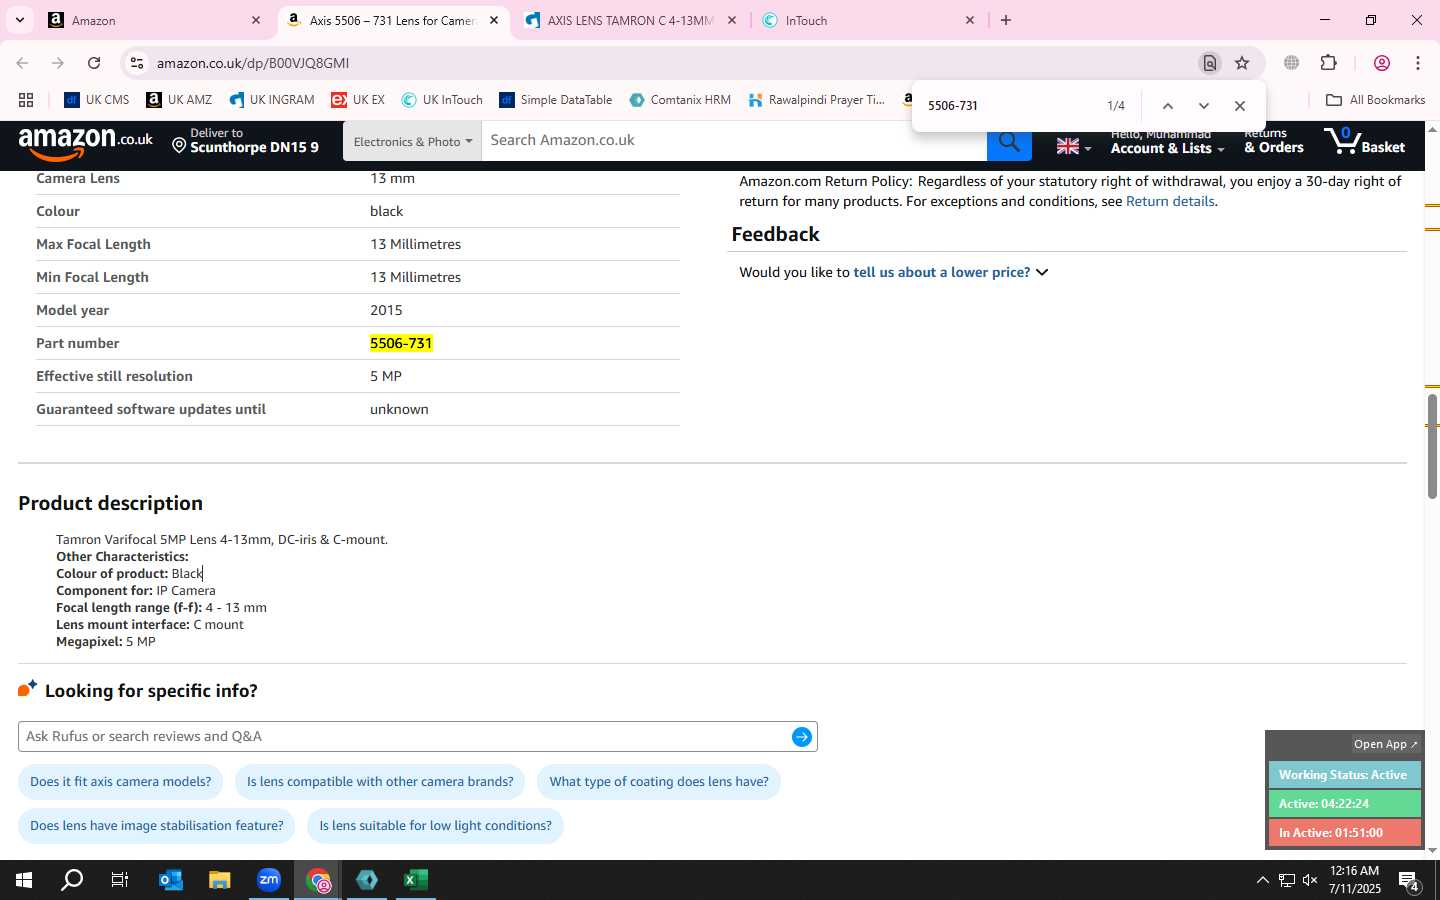Switch to the InTouch tab
1440x900 pixels.
[x=868, y=20]
